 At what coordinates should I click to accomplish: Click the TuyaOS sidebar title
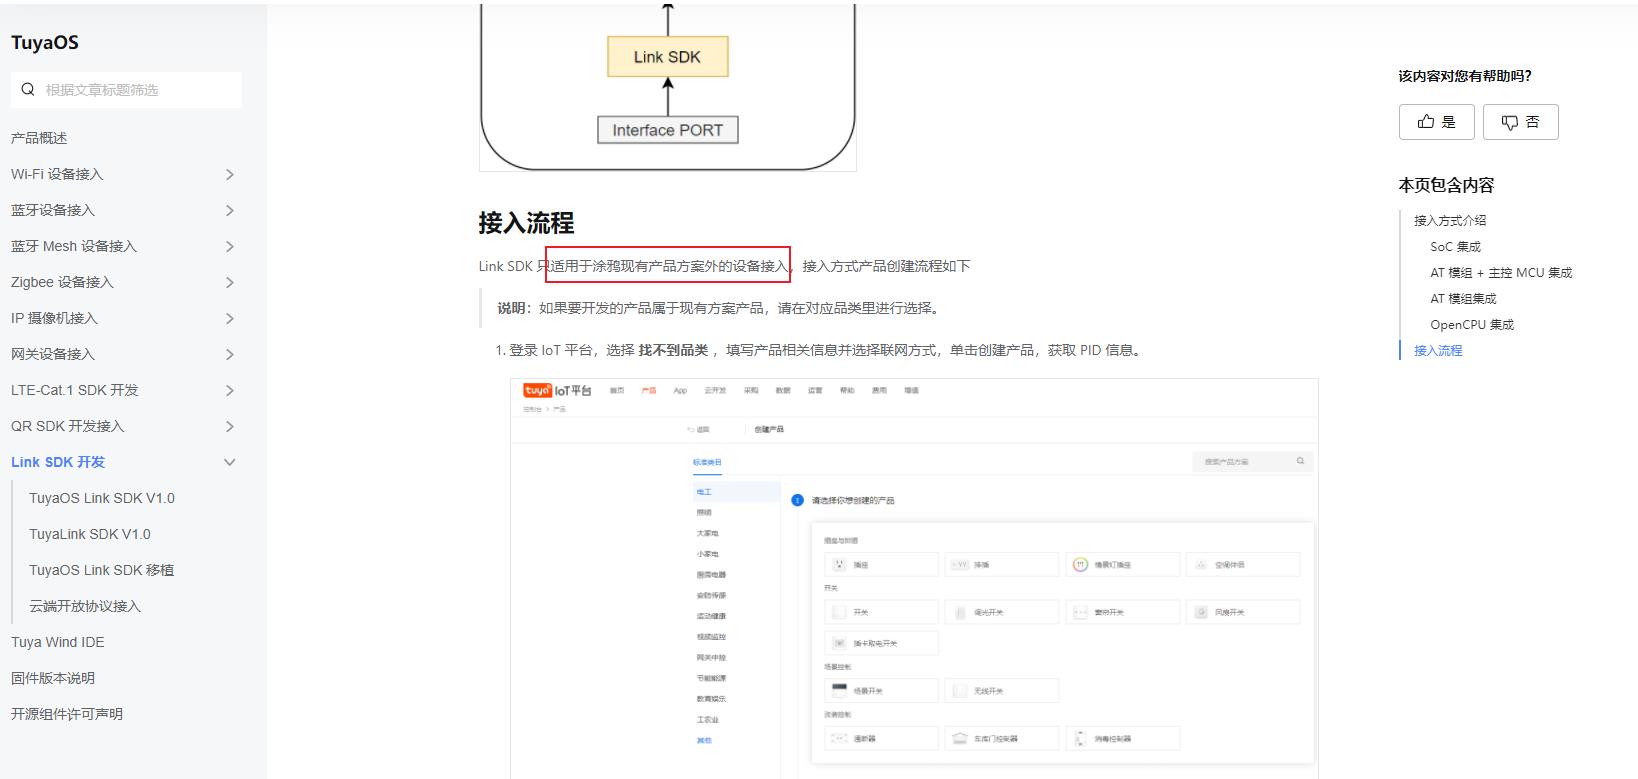coord(45,42)
